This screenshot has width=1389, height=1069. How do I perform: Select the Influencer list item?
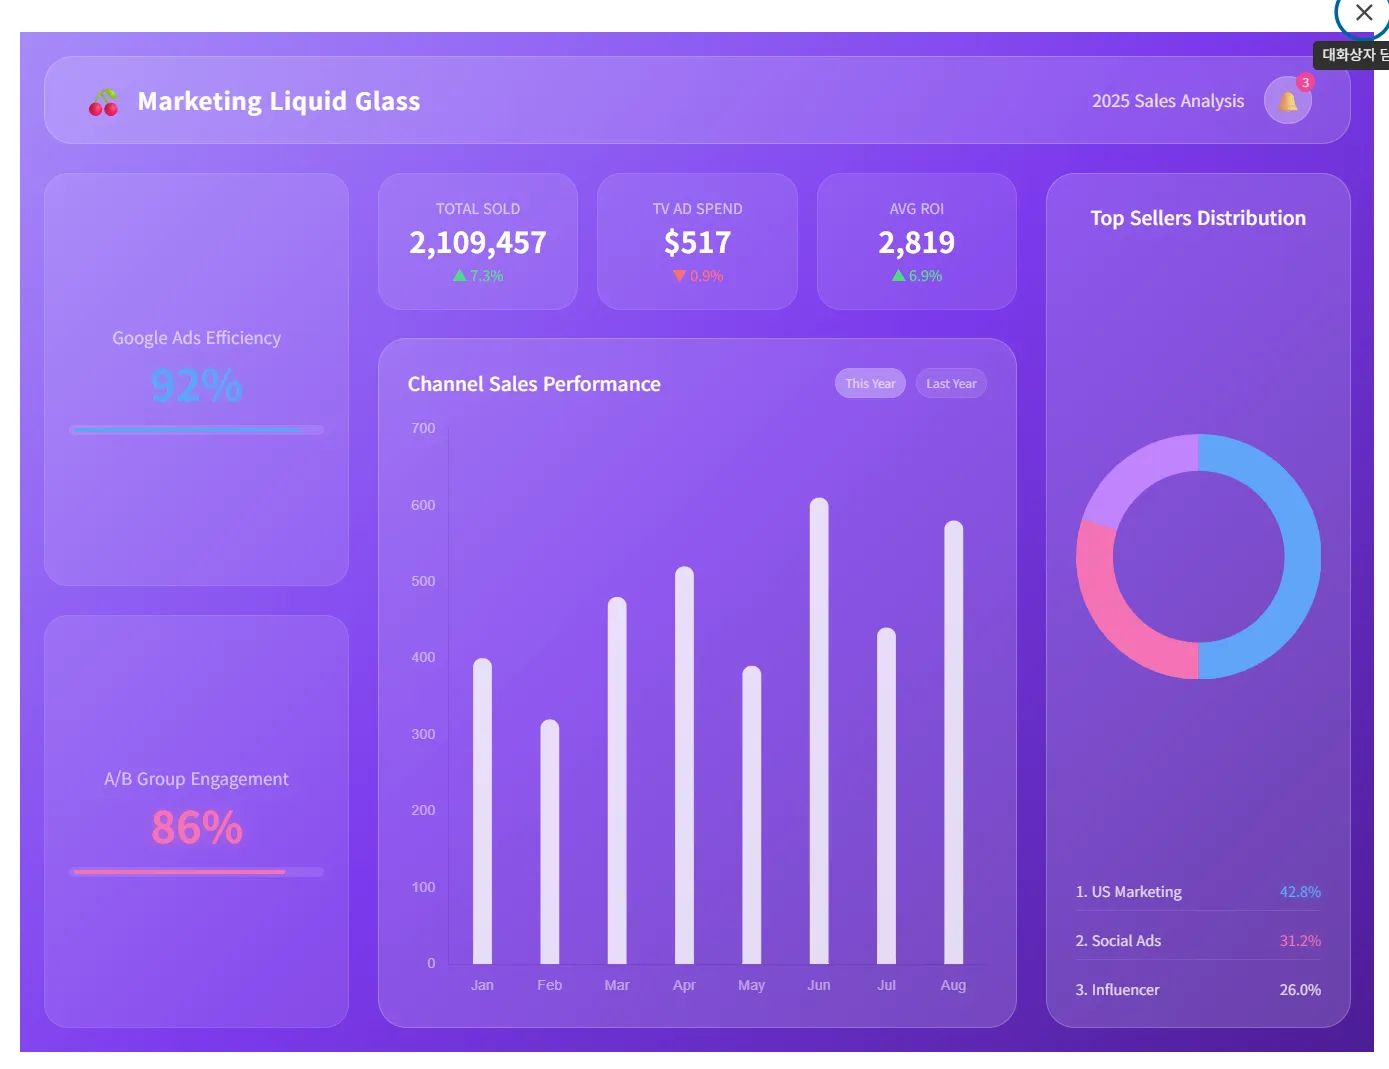pyautogui.click(x=1197, y=990)
